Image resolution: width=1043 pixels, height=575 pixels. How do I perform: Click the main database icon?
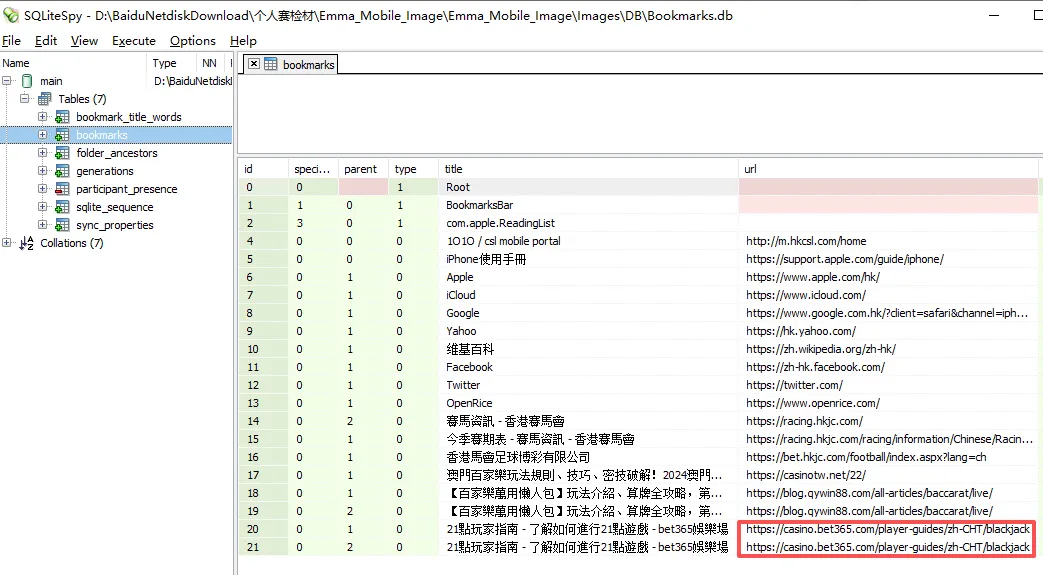(27, 81)
